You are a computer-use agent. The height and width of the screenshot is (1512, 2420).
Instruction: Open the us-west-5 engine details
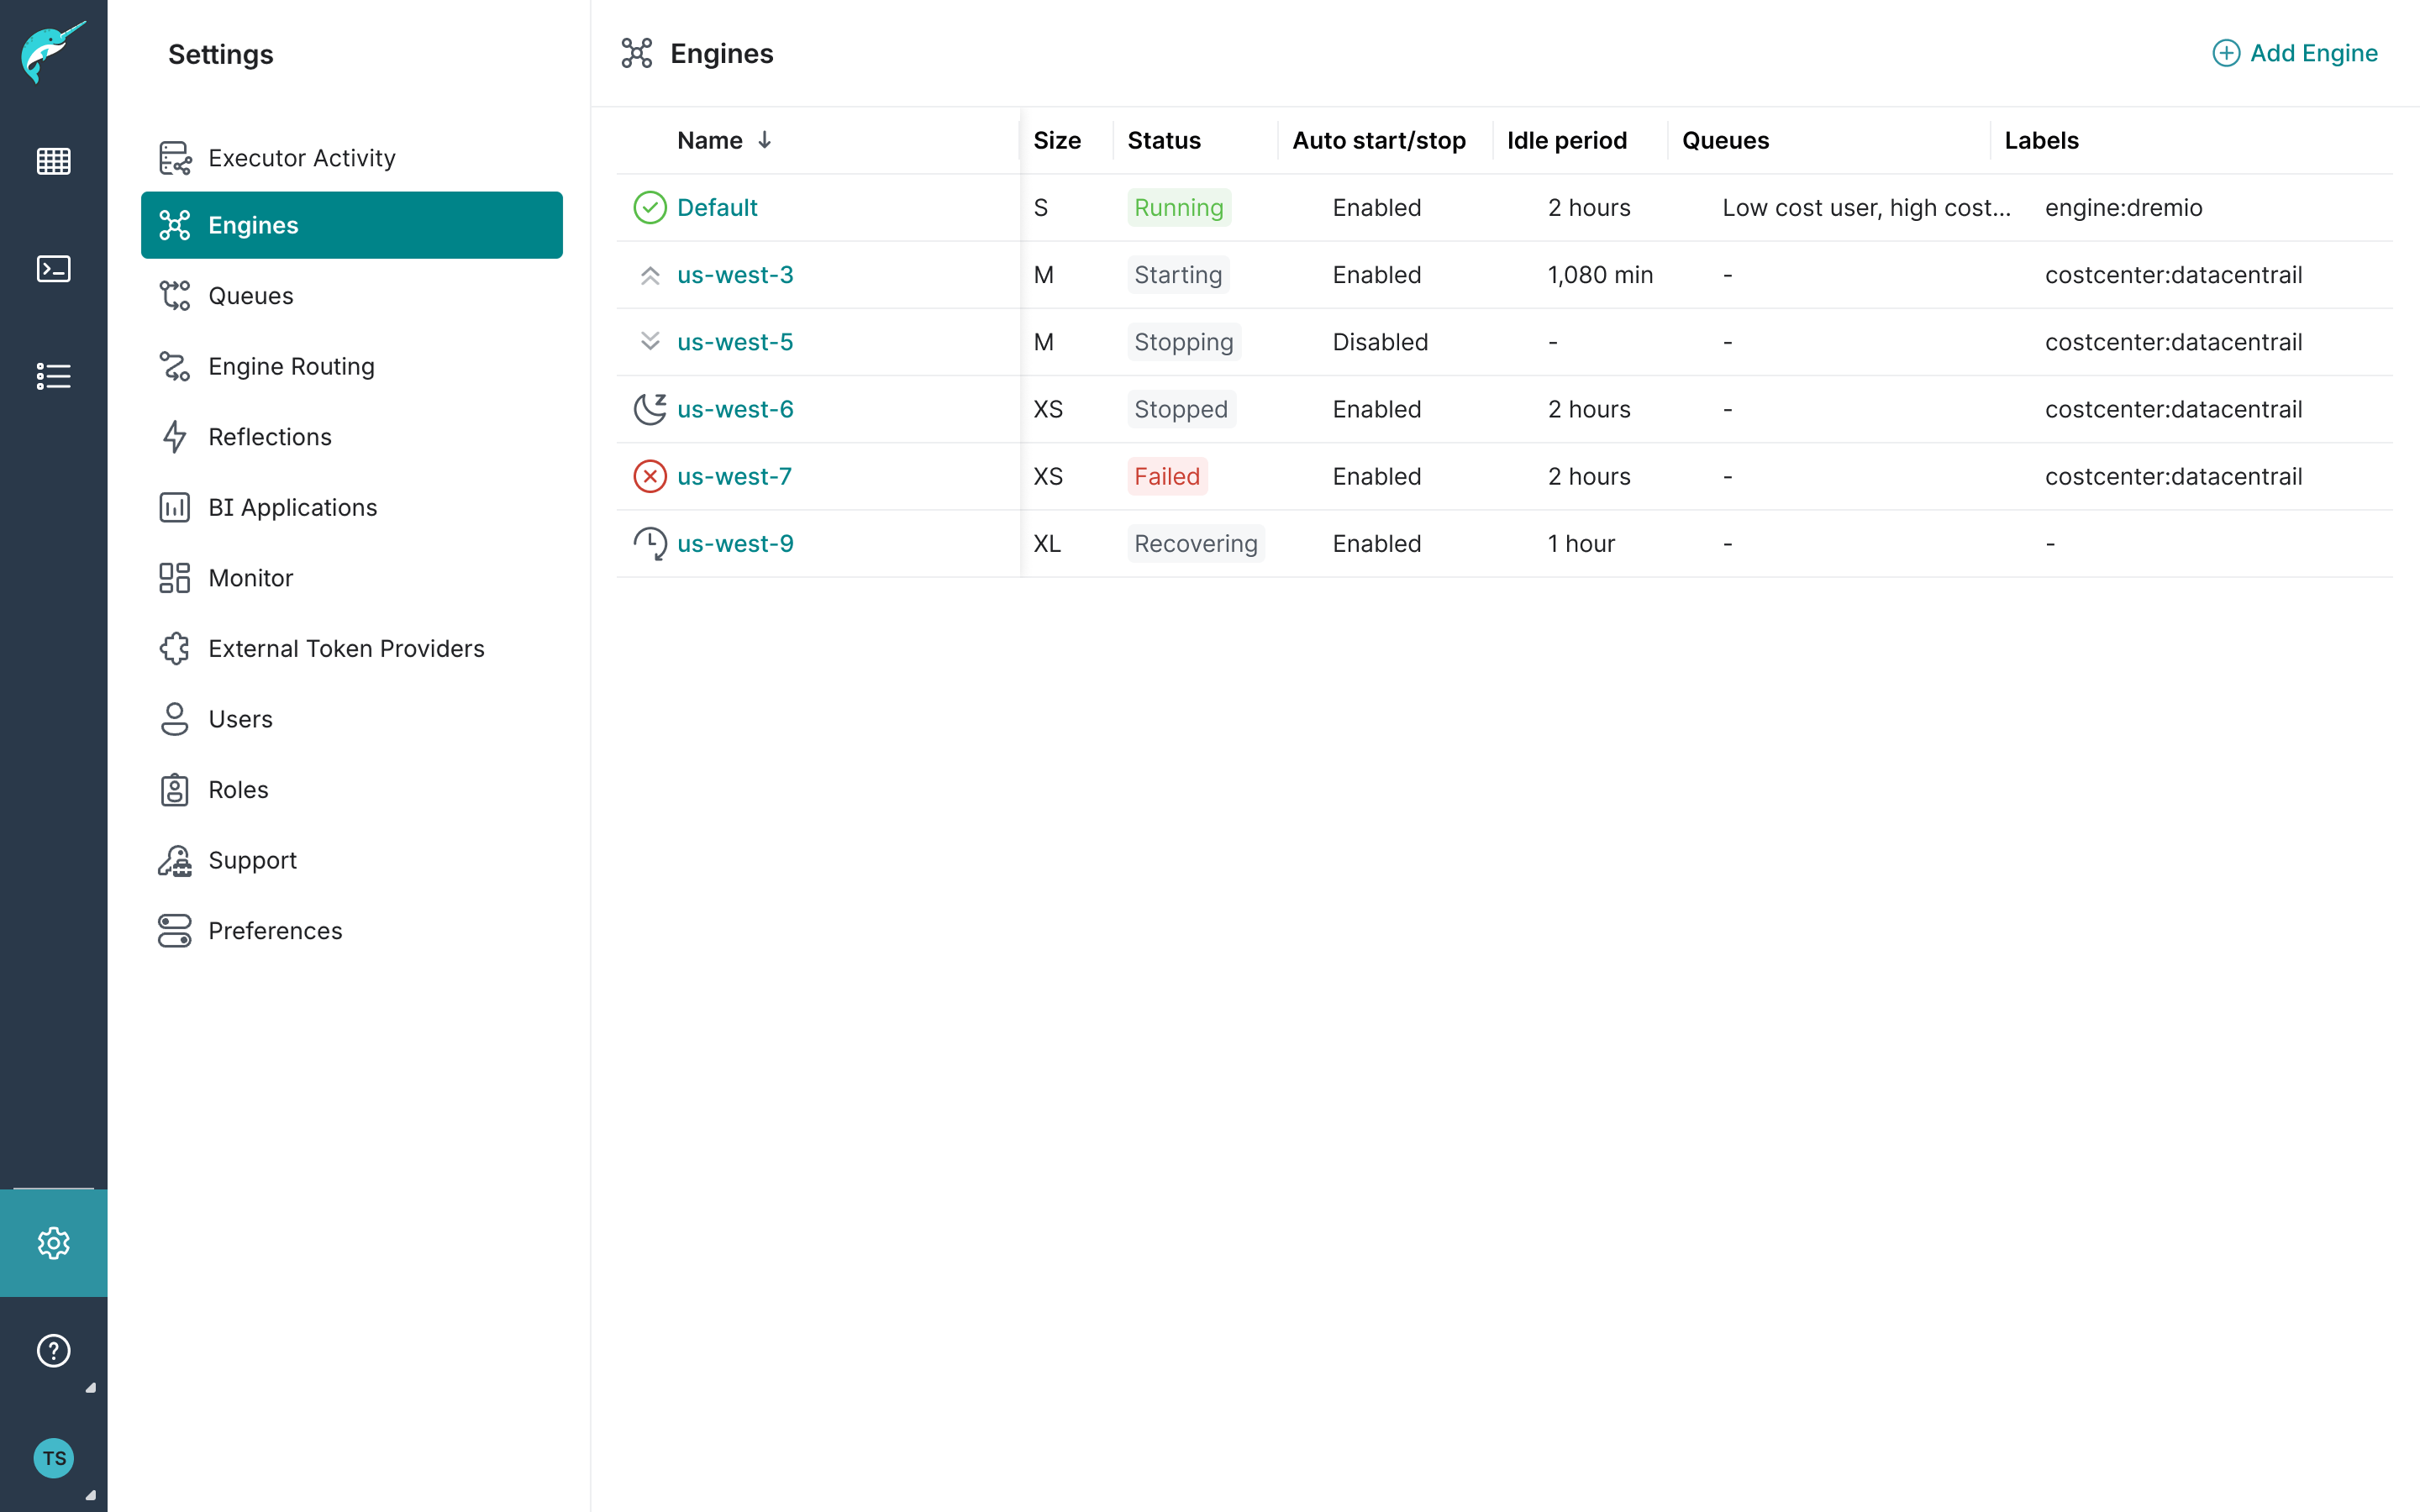(735, 341)
